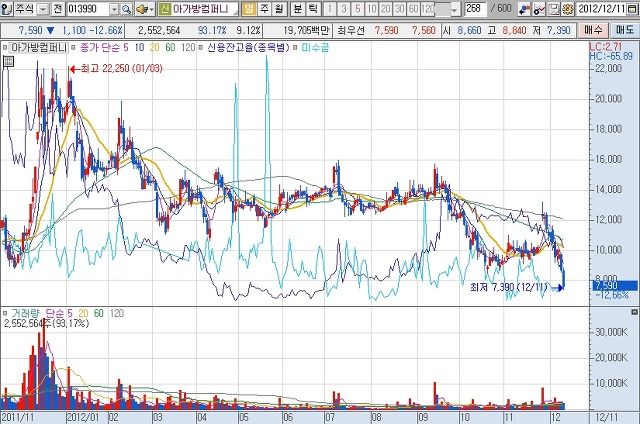The width and height of the screenshot is (640, 424).
Task: Click the save chart disk icon
Action: pos(553,9)
